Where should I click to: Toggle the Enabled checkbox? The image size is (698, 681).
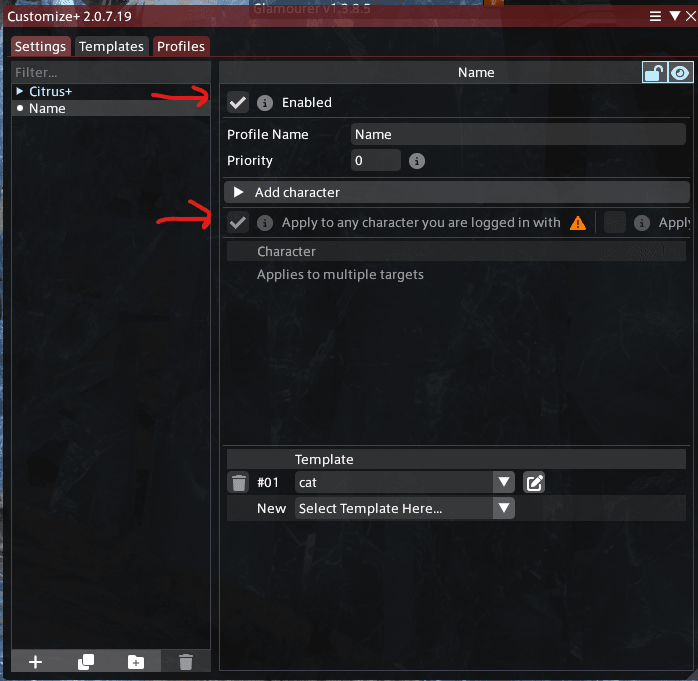(238, 103)
